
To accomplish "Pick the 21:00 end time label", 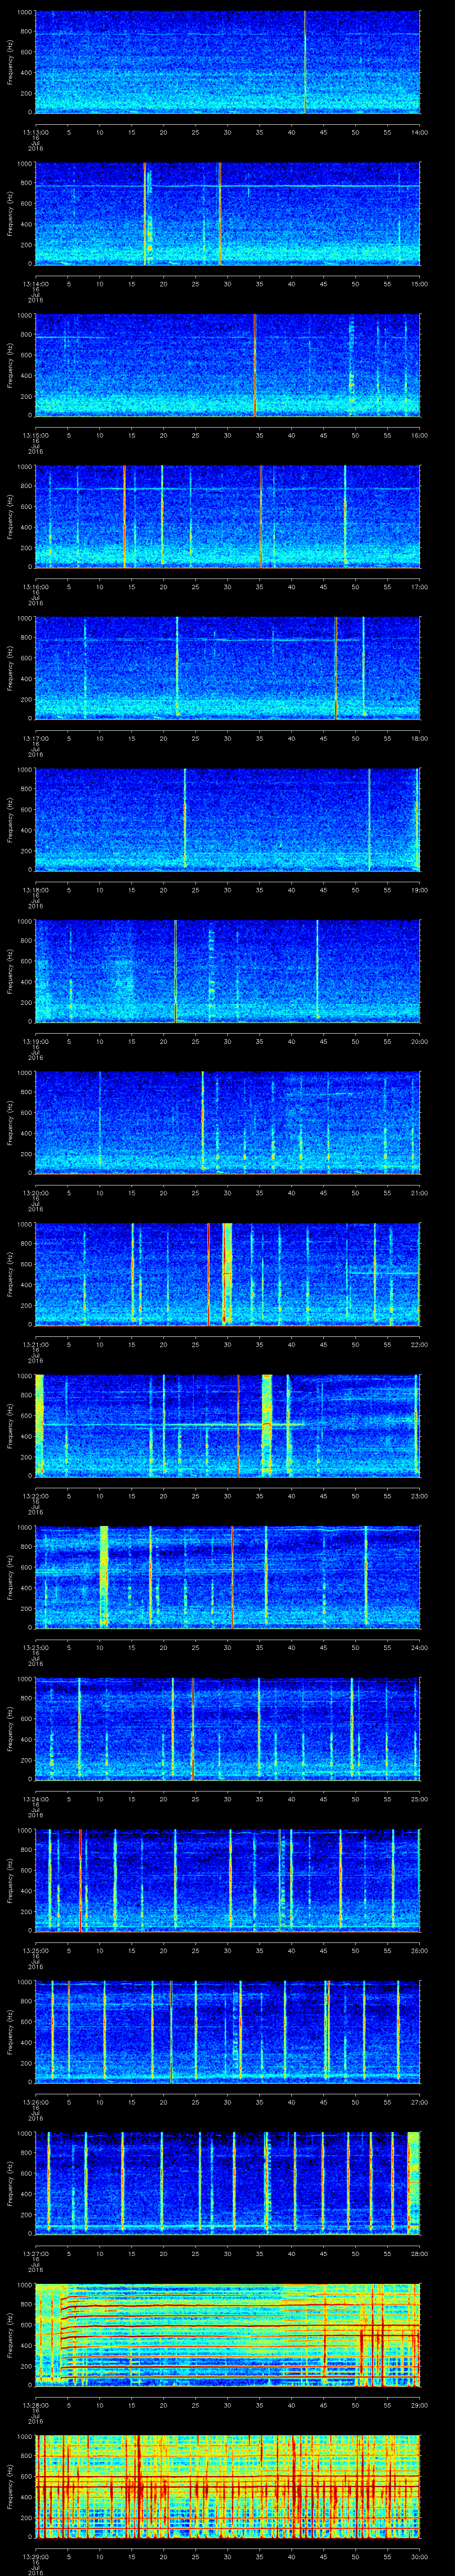I will (x=419, y=1193).
